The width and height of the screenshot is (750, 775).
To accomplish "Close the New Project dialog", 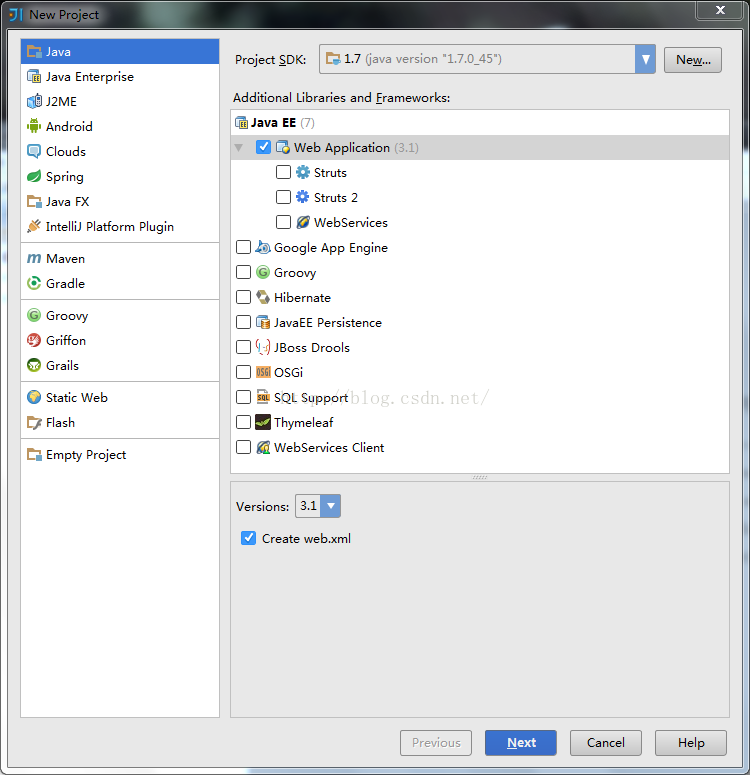I will tap(720, 10).
